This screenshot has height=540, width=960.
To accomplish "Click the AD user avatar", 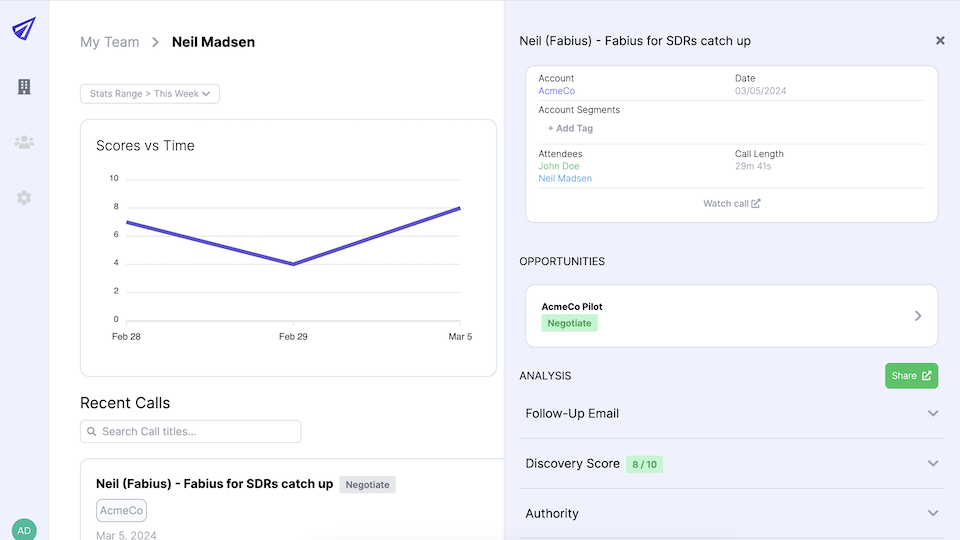I will (x=24, y=530).
